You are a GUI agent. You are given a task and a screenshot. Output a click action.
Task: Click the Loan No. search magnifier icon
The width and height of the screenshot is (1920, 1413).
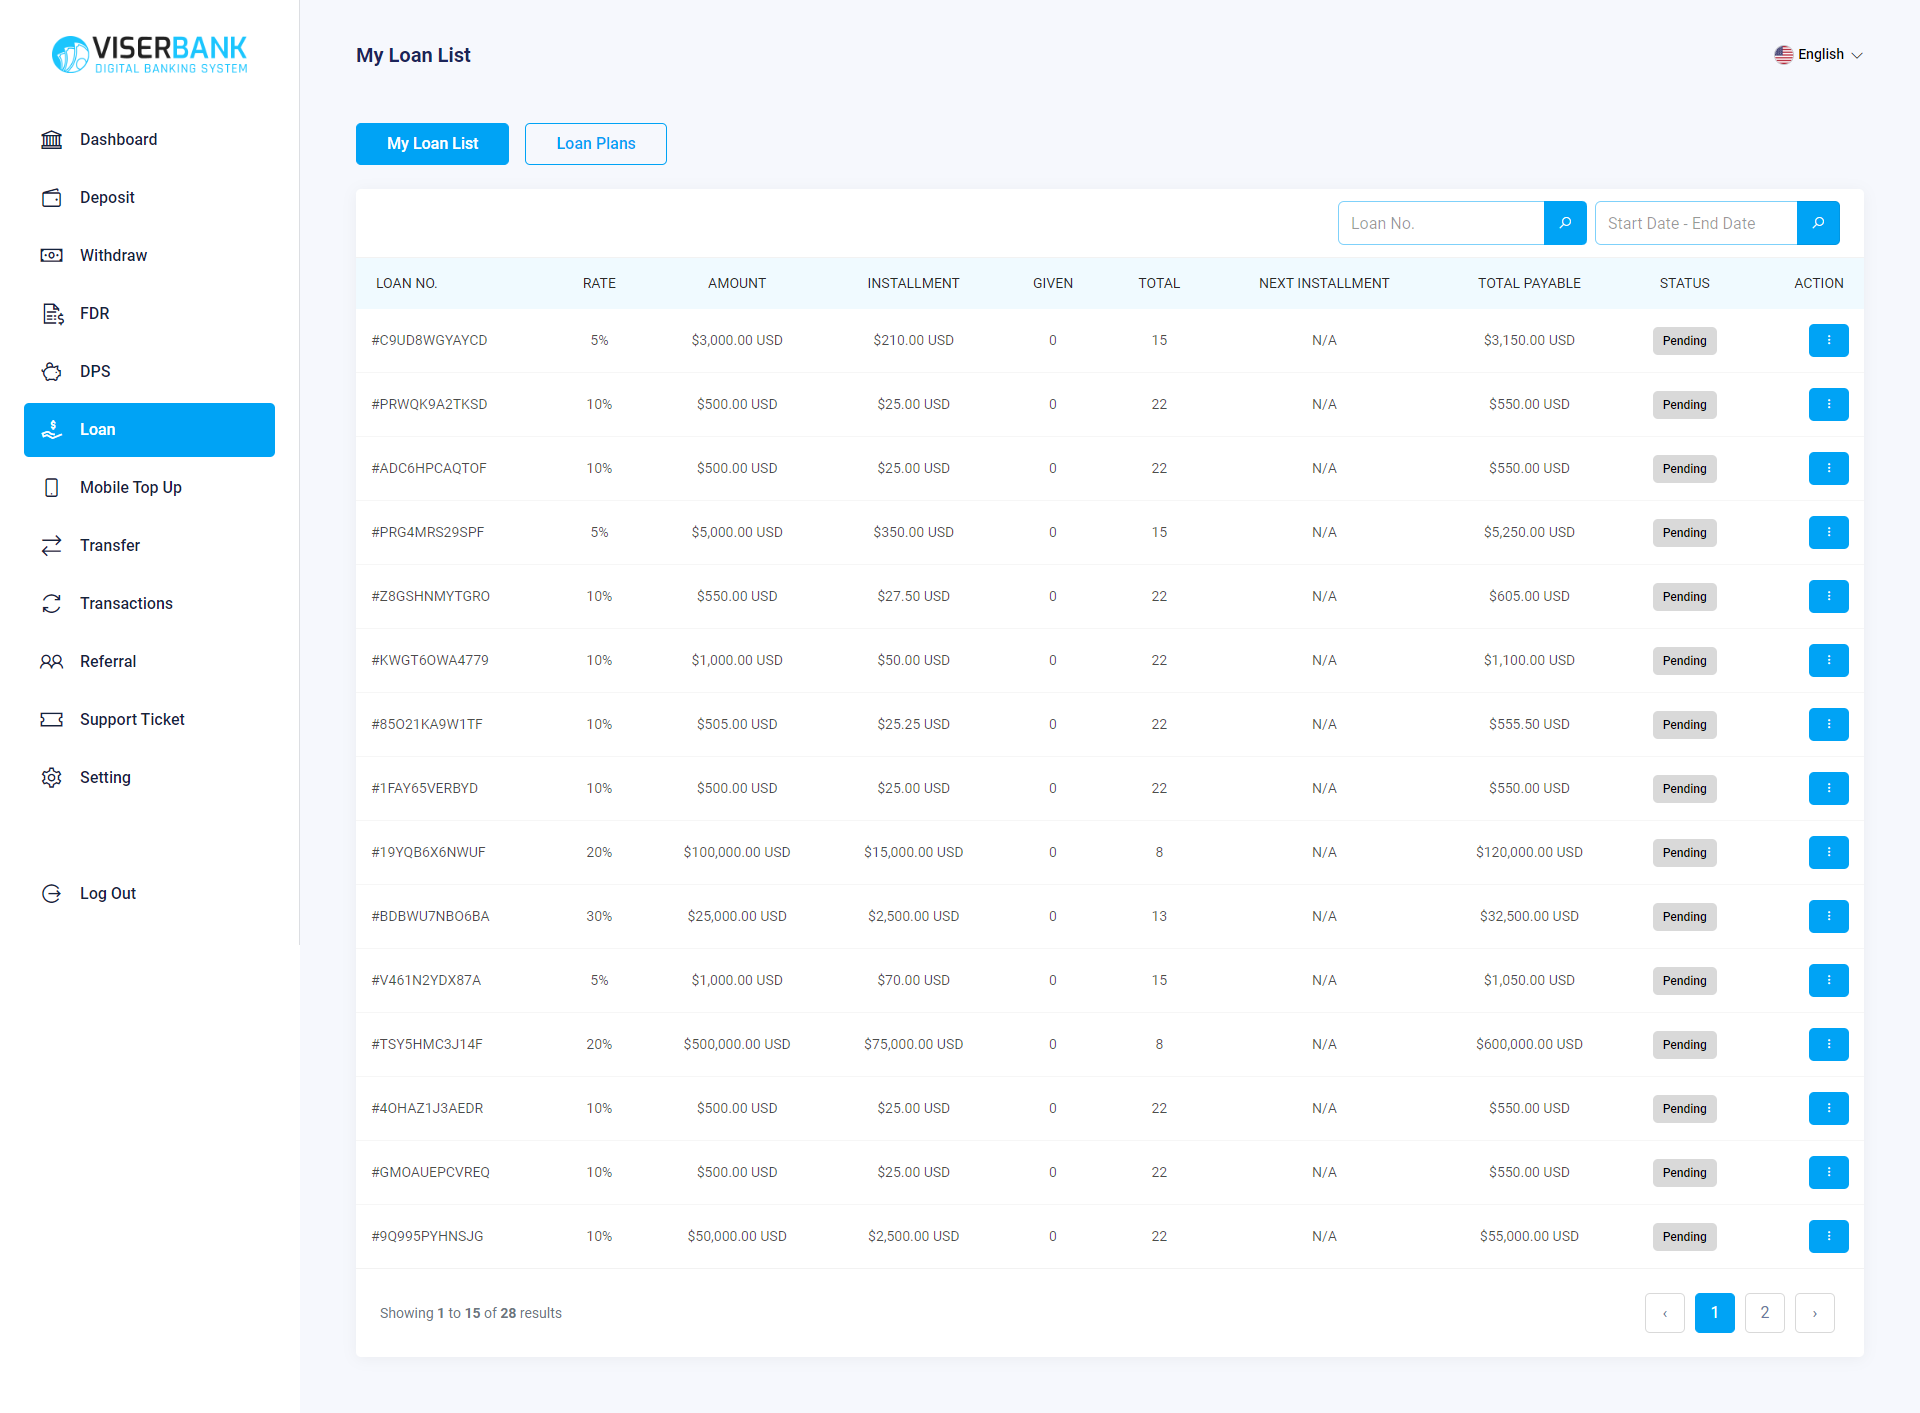pos(1565,223)
